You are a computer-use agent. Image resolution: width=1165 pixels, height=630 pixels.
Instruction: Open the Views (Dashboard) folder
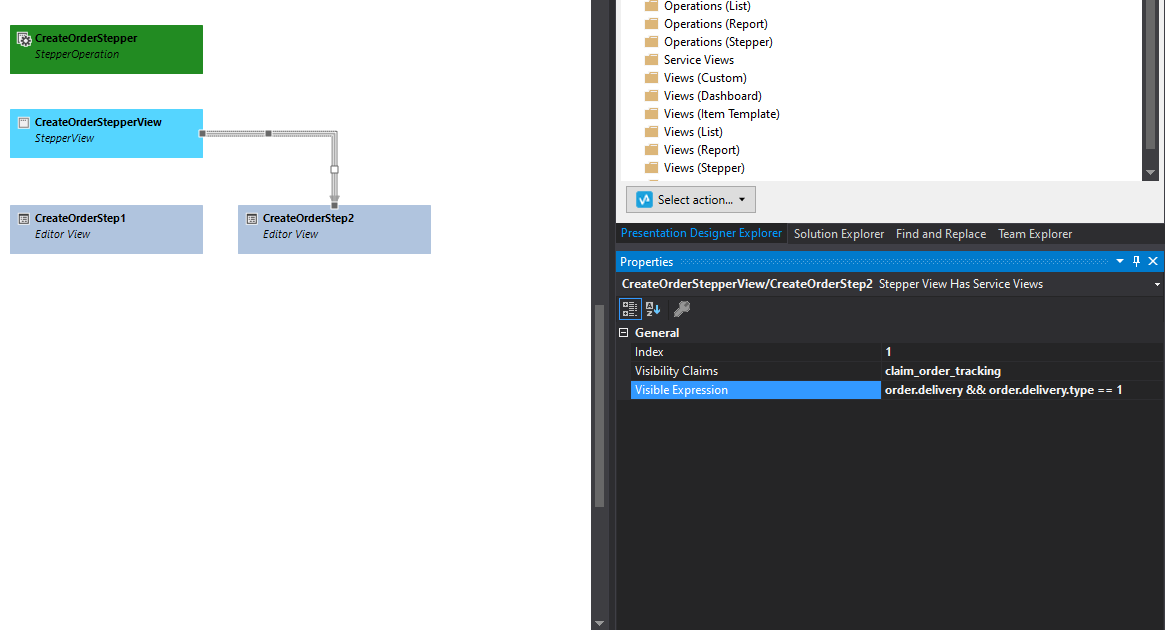[713, 95]
